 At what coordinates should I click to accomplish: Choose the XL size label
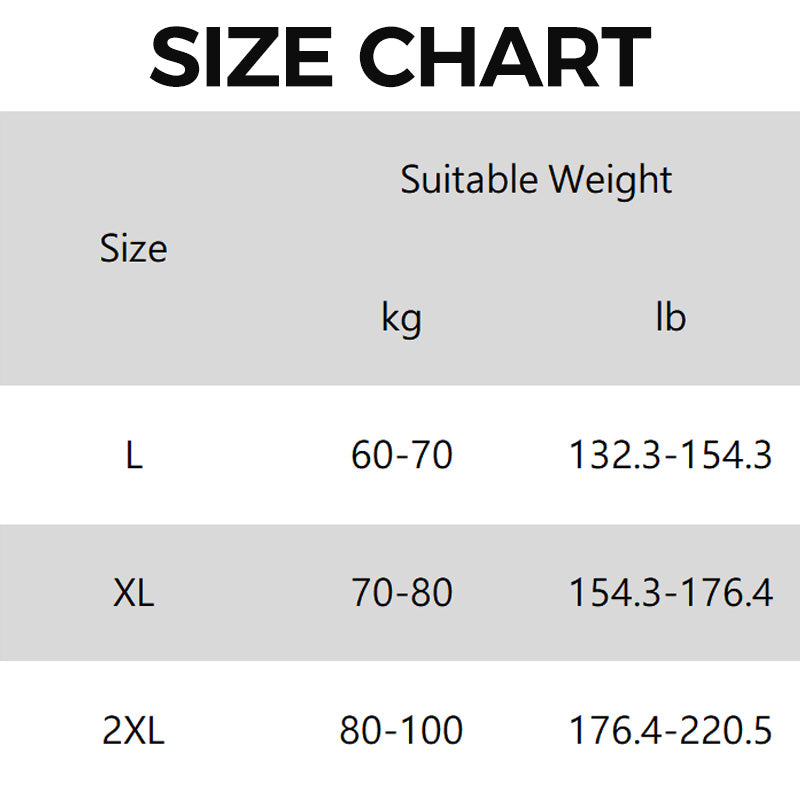click(134, 594)
